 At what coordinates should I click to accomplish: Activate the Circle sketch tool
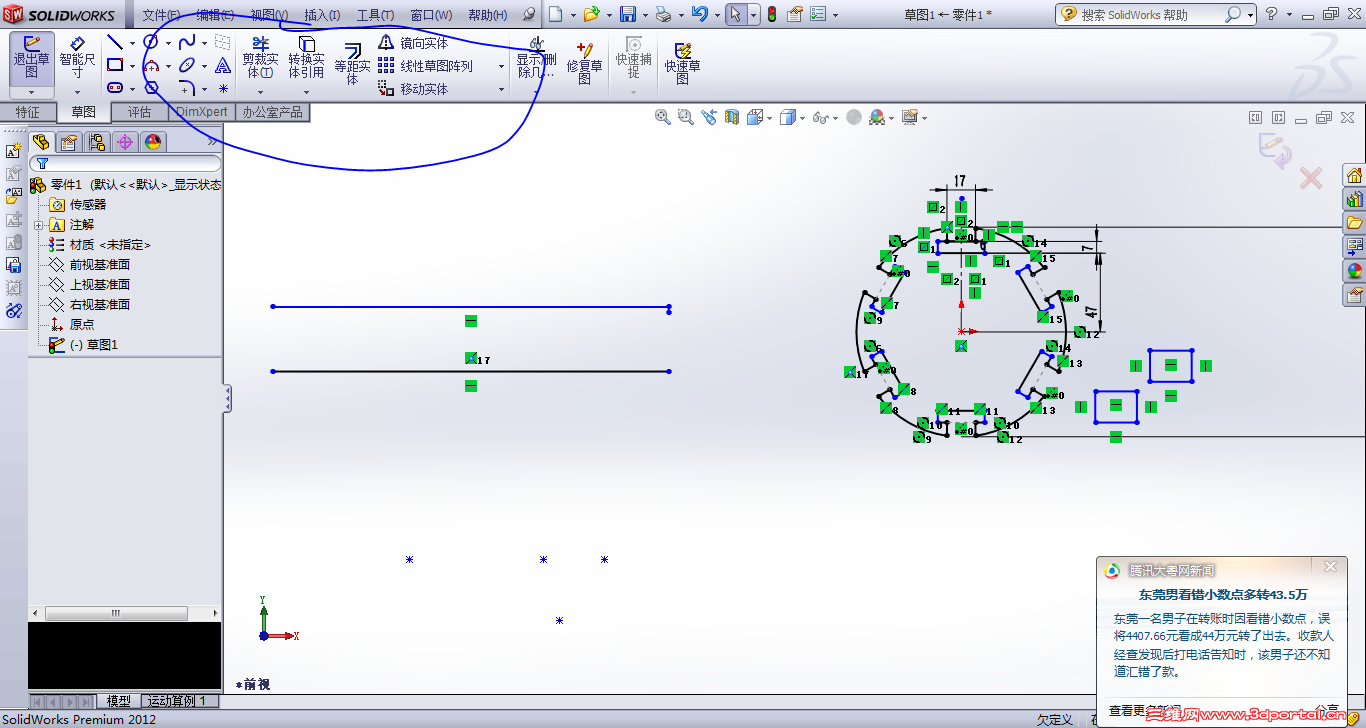tap(151, 42)
